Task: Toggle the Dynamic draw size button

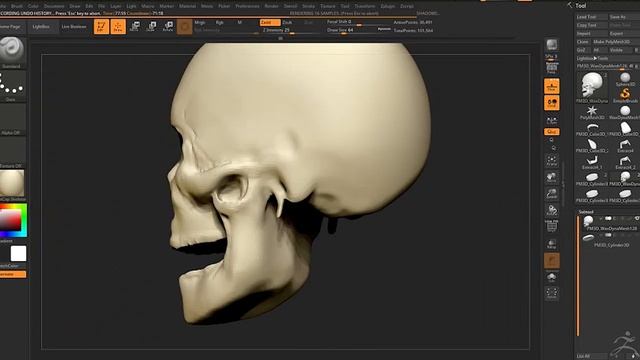Action: [384, 29]
